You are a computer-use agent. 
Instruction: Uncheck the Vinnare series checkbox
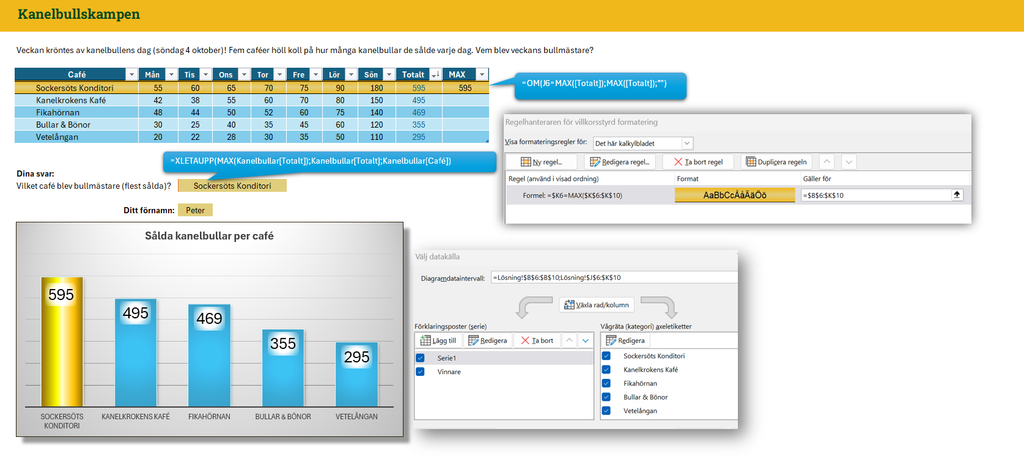click(420, 371)
